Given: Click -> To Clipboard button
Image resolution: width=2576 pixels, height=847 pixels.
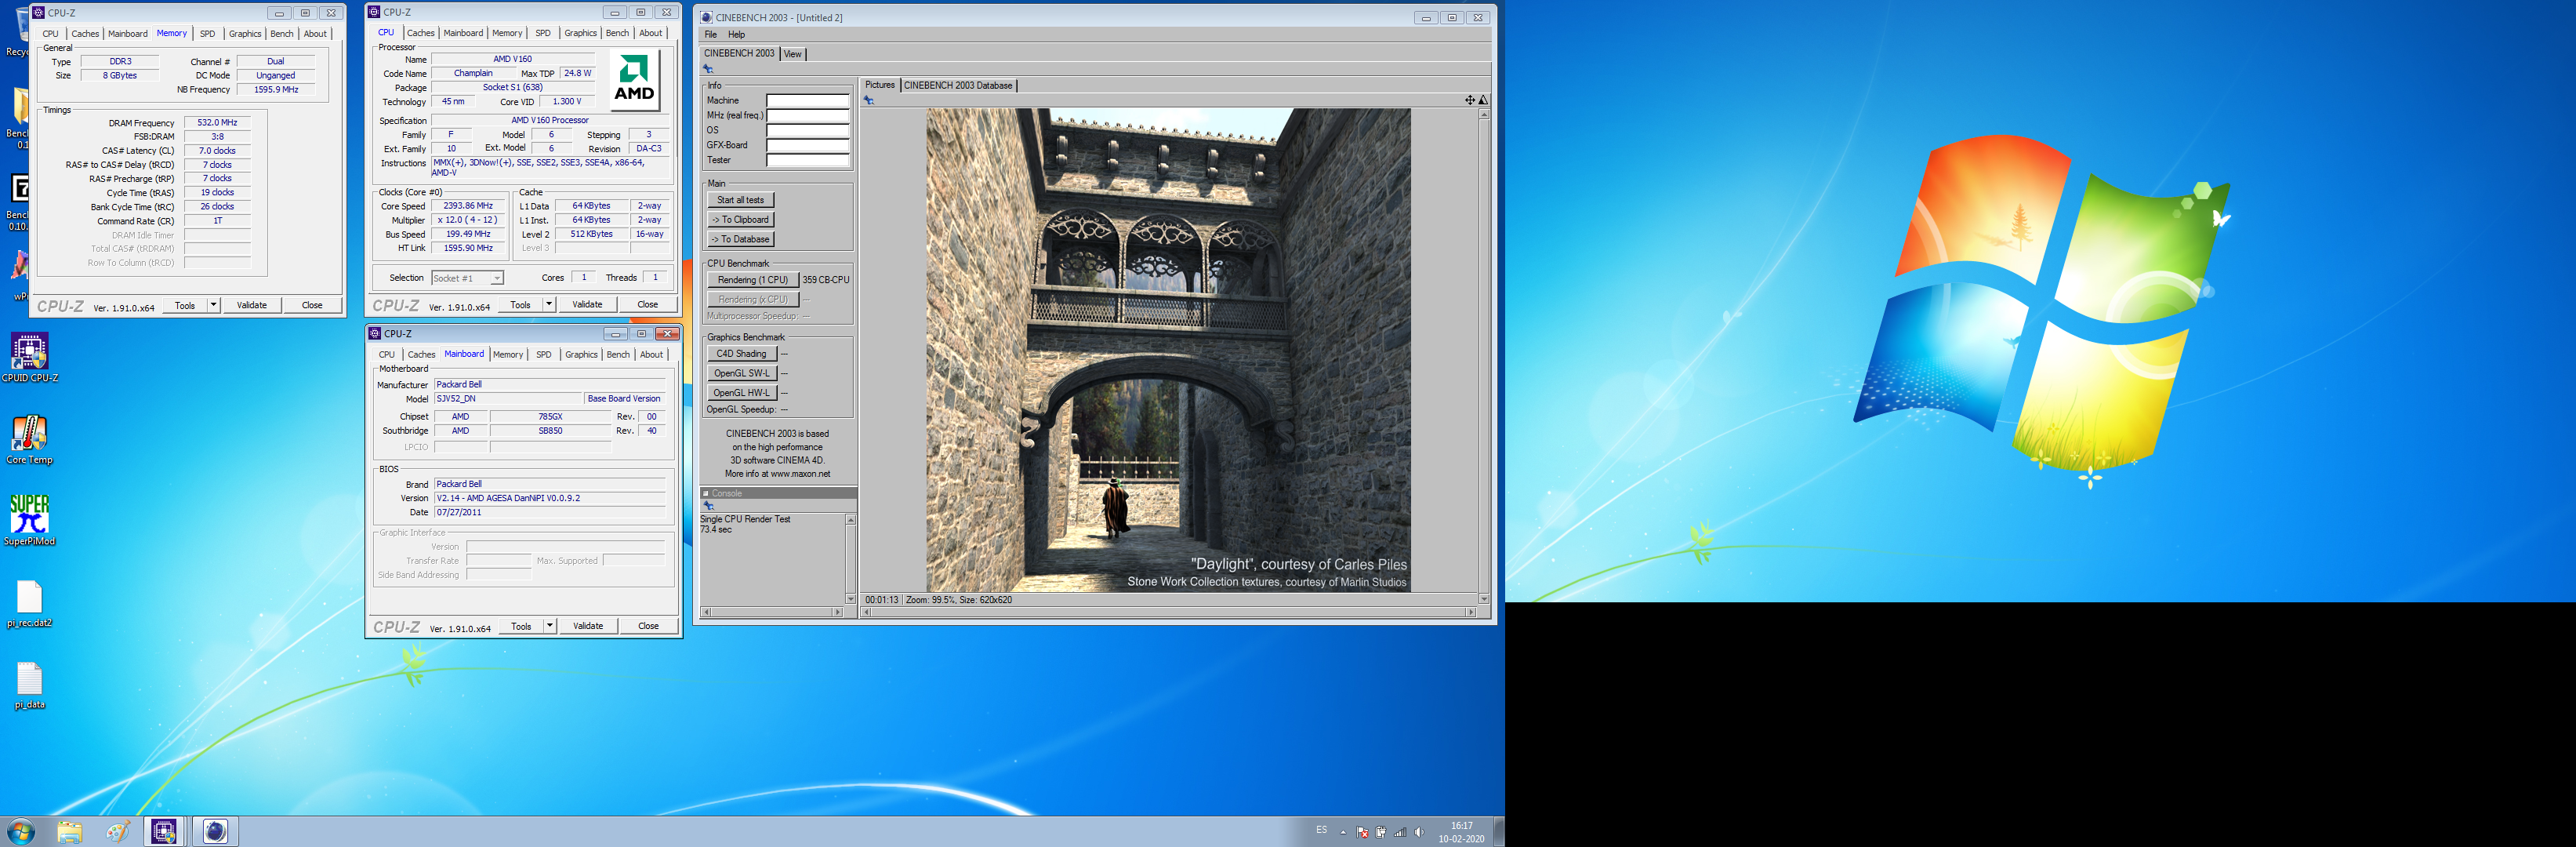Looking at the screenshot, I should click(741, 220).
